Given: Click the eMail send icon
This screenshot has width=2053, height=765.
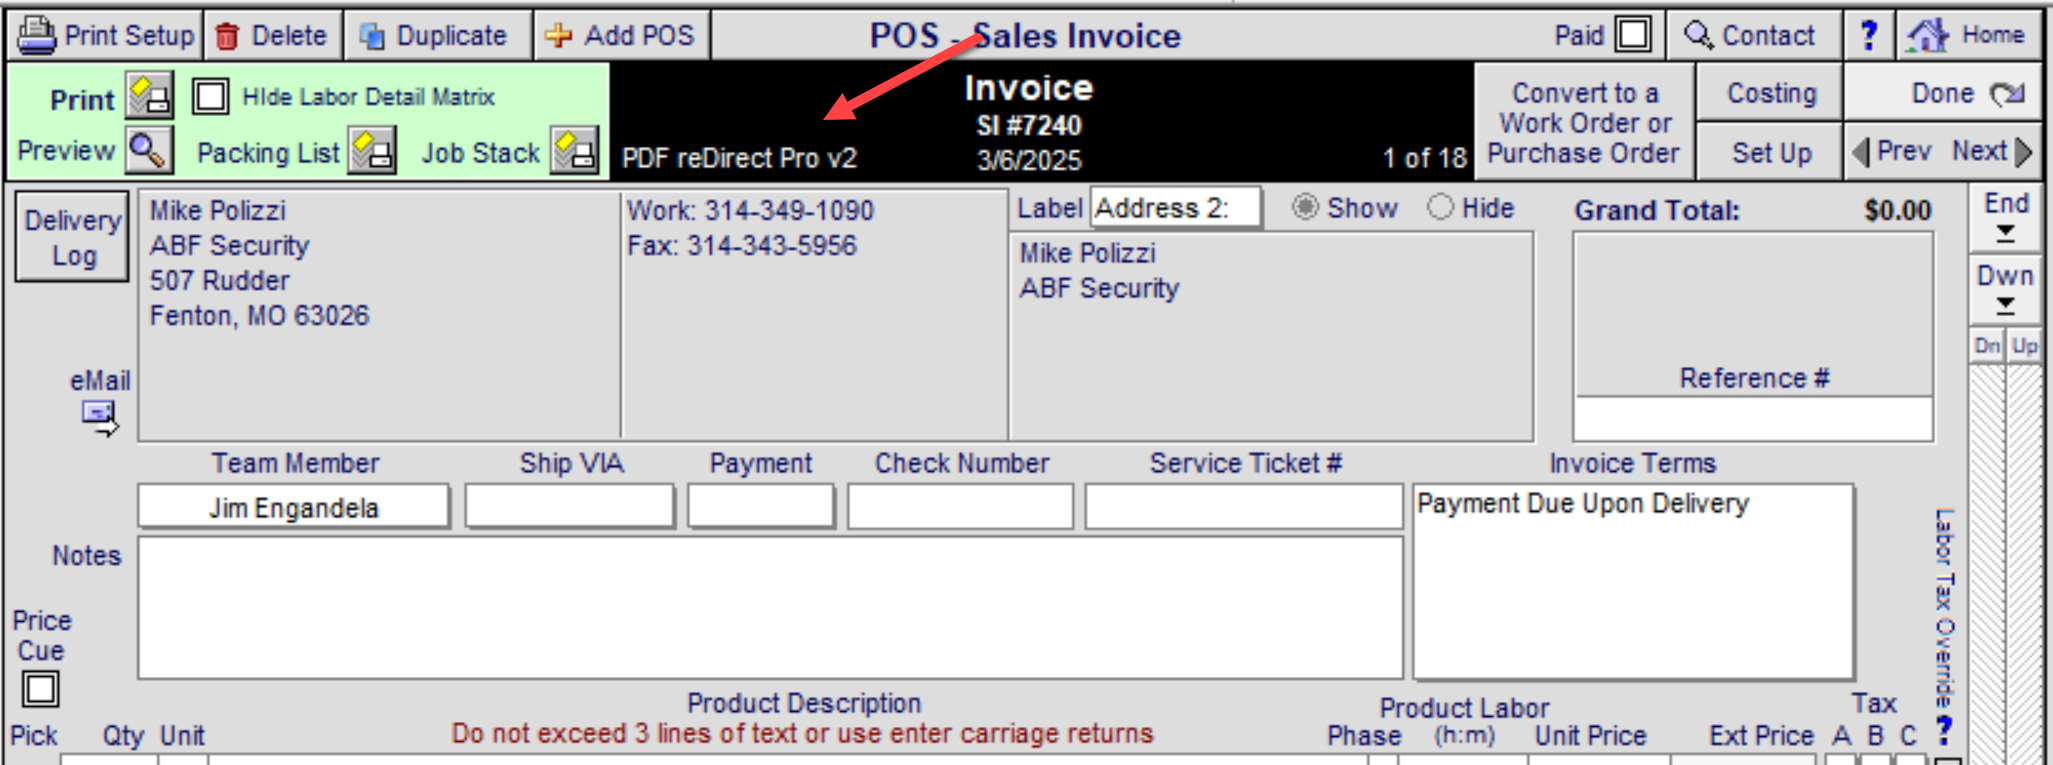Looking at the screenshot, I should click(x=99, y=416).
